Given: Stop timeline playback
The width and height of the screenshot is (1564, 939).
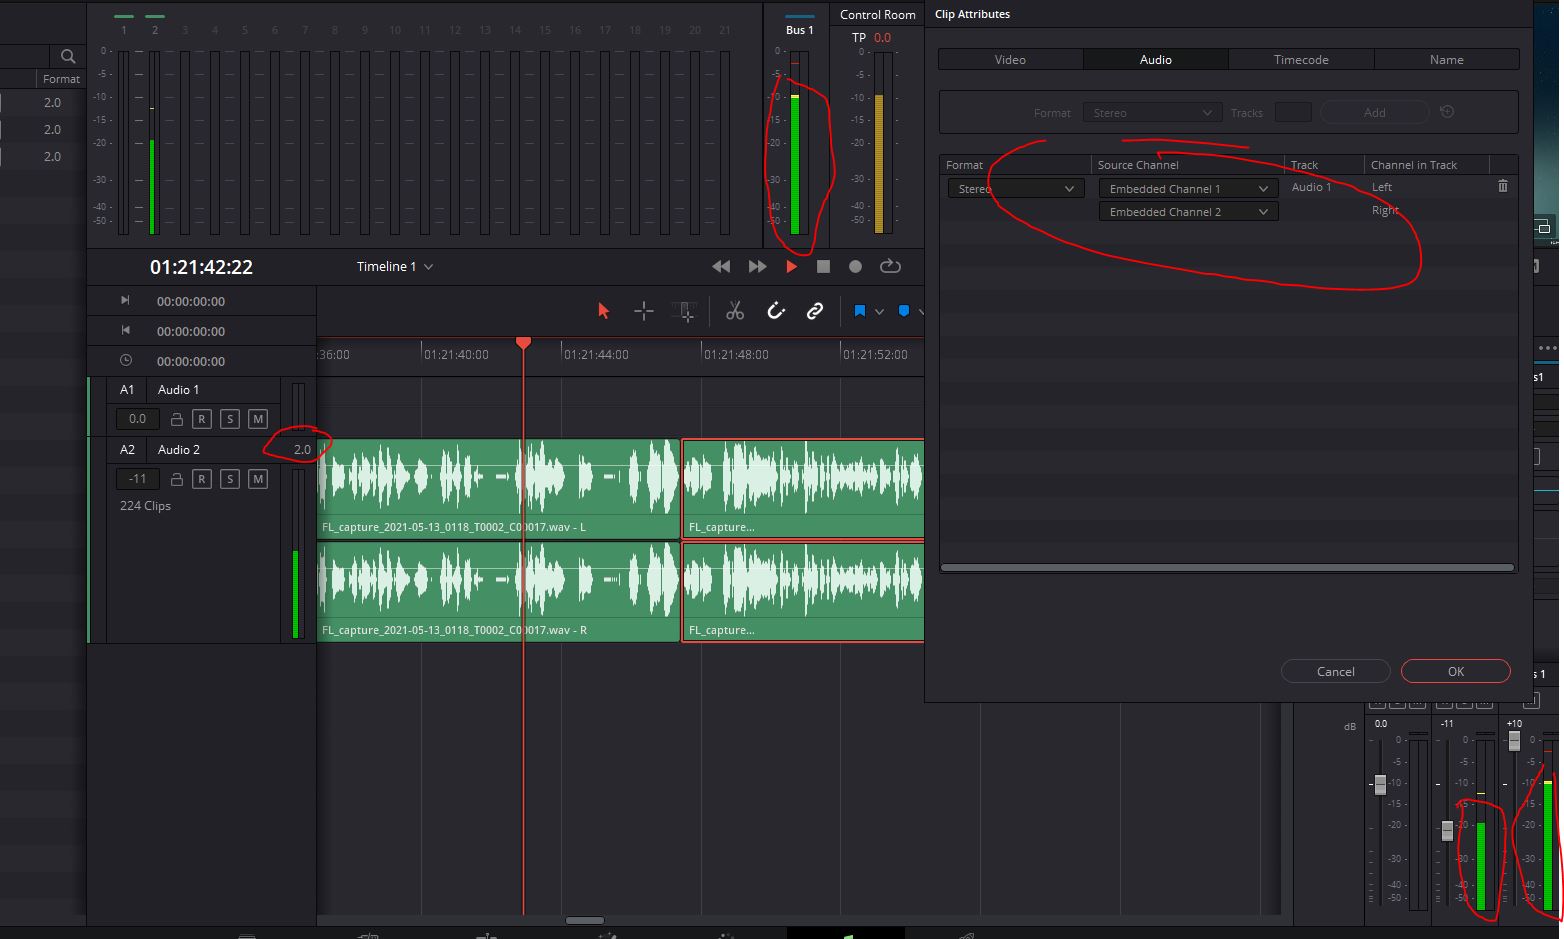Looking at the screenshot, I should pyautogui.click(x=823, y=267).
